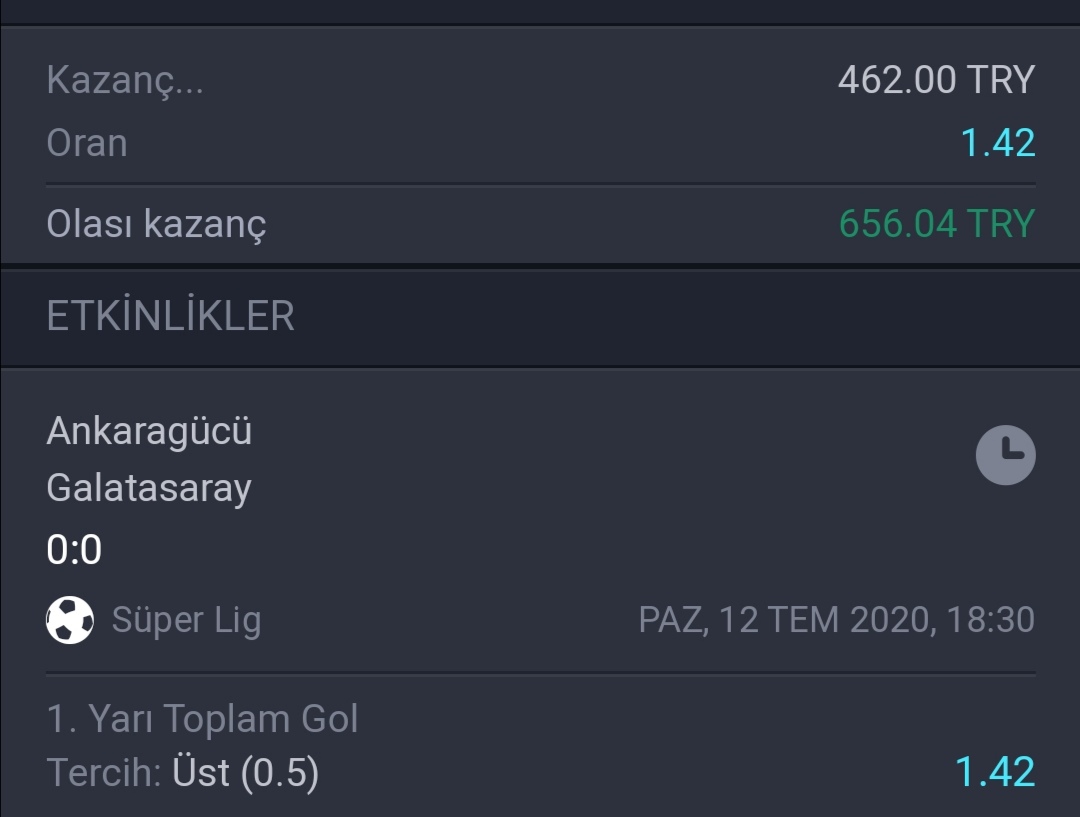Image resolution: width=1080 pixels, height=817 pixels.
Task: Tap the Olası kazanç label
Action: [x=156, y=225]
